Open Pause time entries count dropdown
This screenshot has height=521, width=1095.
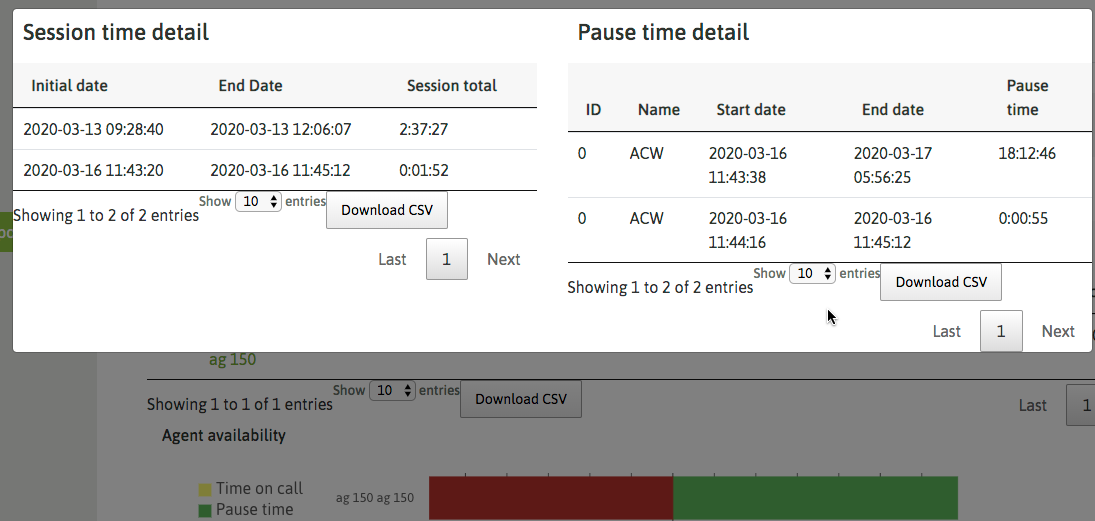click(x=812, y=274)
